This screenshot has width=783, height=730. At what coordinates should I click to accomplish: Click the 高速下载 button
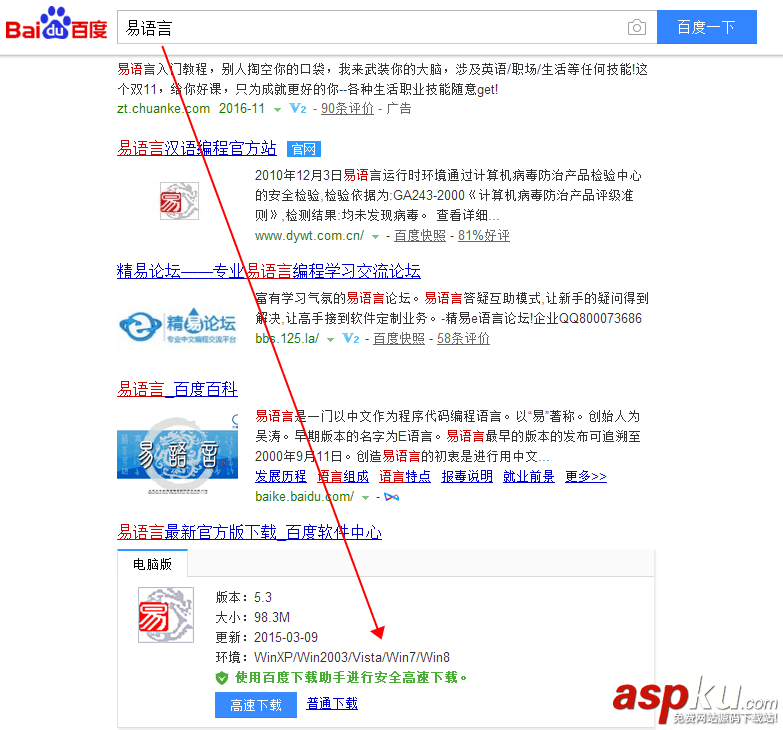pyautogui.click(x=256, y=705)
